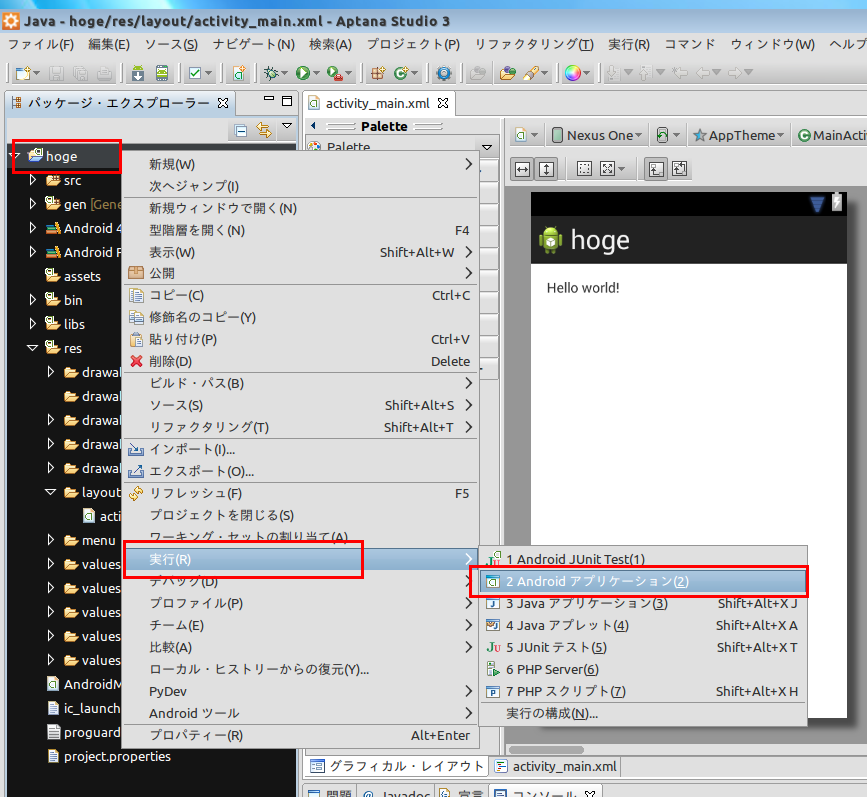867x797 pixels.
Task: Expand the bin folder
Action: pyautogui.click(x=33, y=300)
